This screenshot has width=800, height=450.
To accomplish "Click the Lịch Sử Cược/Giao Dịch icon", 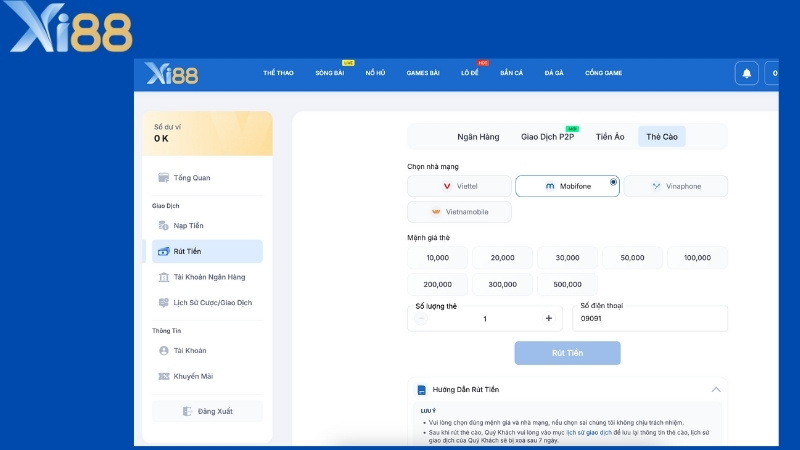I will [x=163, y=303].
